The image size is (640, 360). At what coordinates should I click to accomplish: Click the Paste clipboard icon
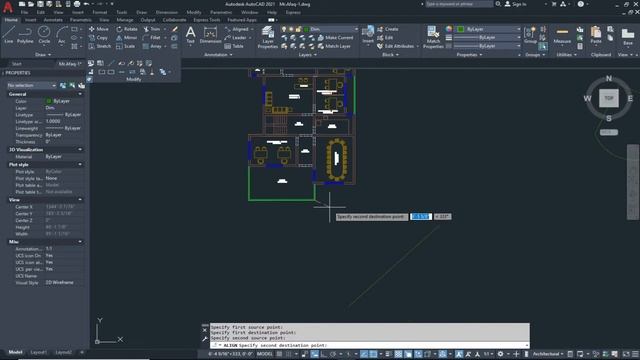click(596, 35)
